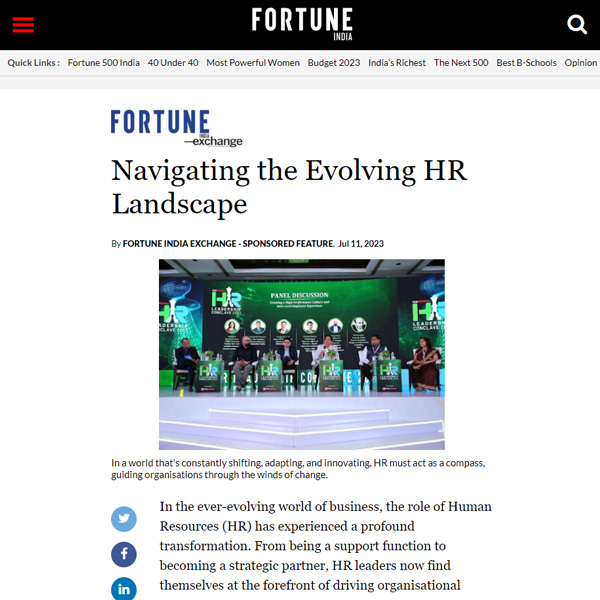Screen dimensions: 600x600
Task: Open the Opinion quick link
Action: (580, 62)
